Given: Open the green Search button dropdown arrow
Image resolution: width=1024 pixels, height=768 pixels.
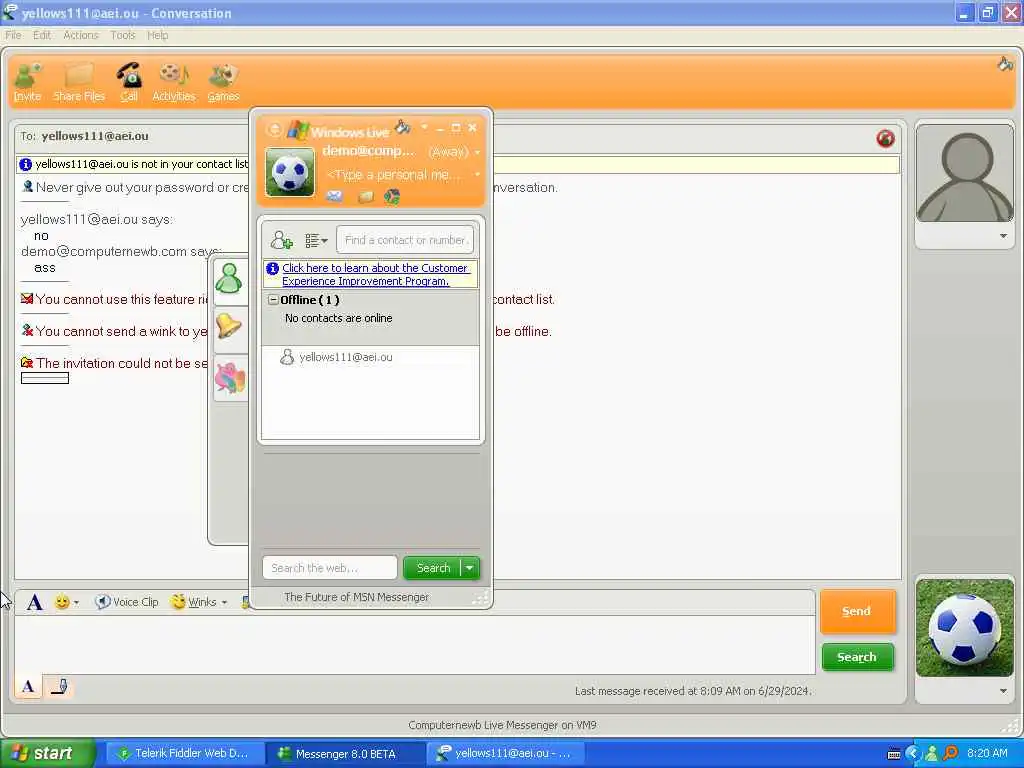Looking at the screenshot, I should (x=470, y=568).
